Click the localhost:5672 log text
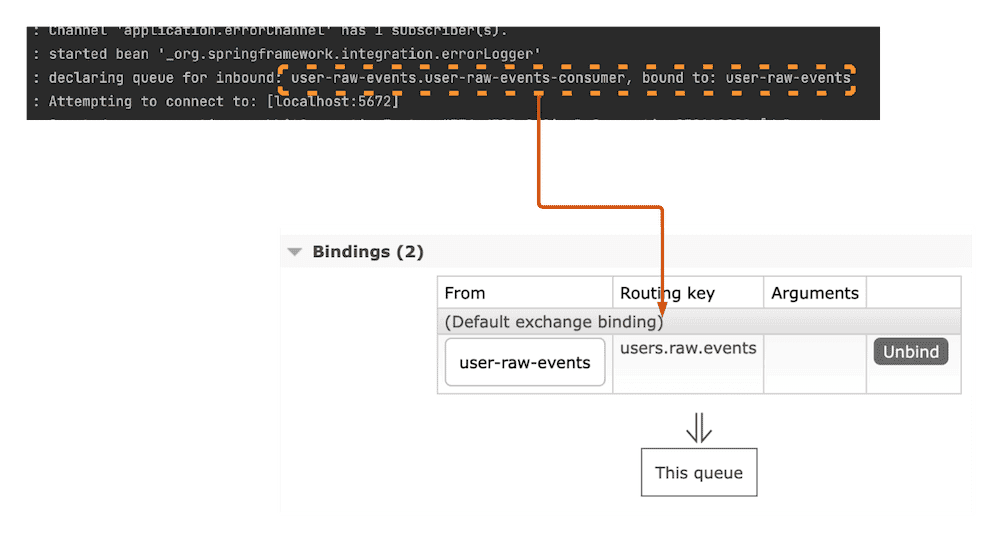The height and width of the screenshot is (540, 1000). pyautogui.click(x=334, y=101)
